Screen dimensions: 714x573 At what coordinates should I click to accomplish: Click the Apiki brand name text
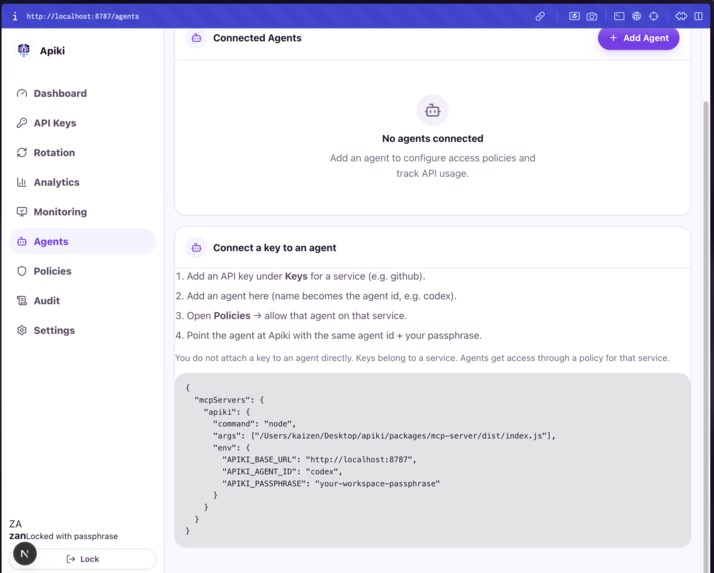(52, 51)
